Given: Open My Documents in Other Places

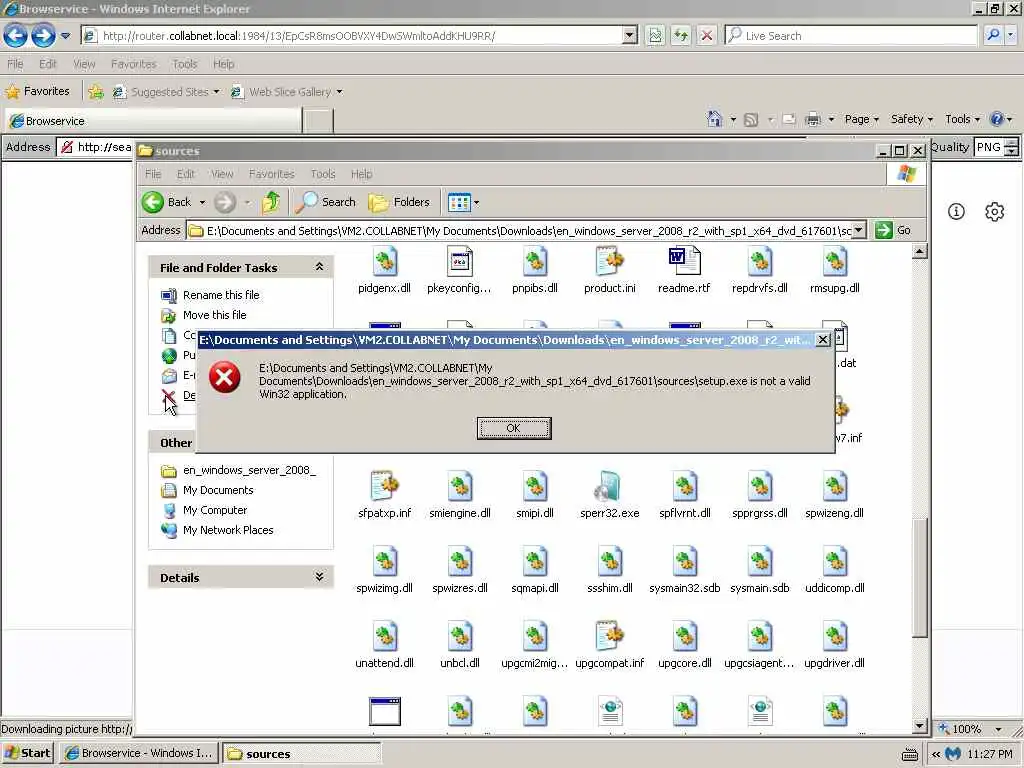Looking at the screenshot, I should coord(218,490).
